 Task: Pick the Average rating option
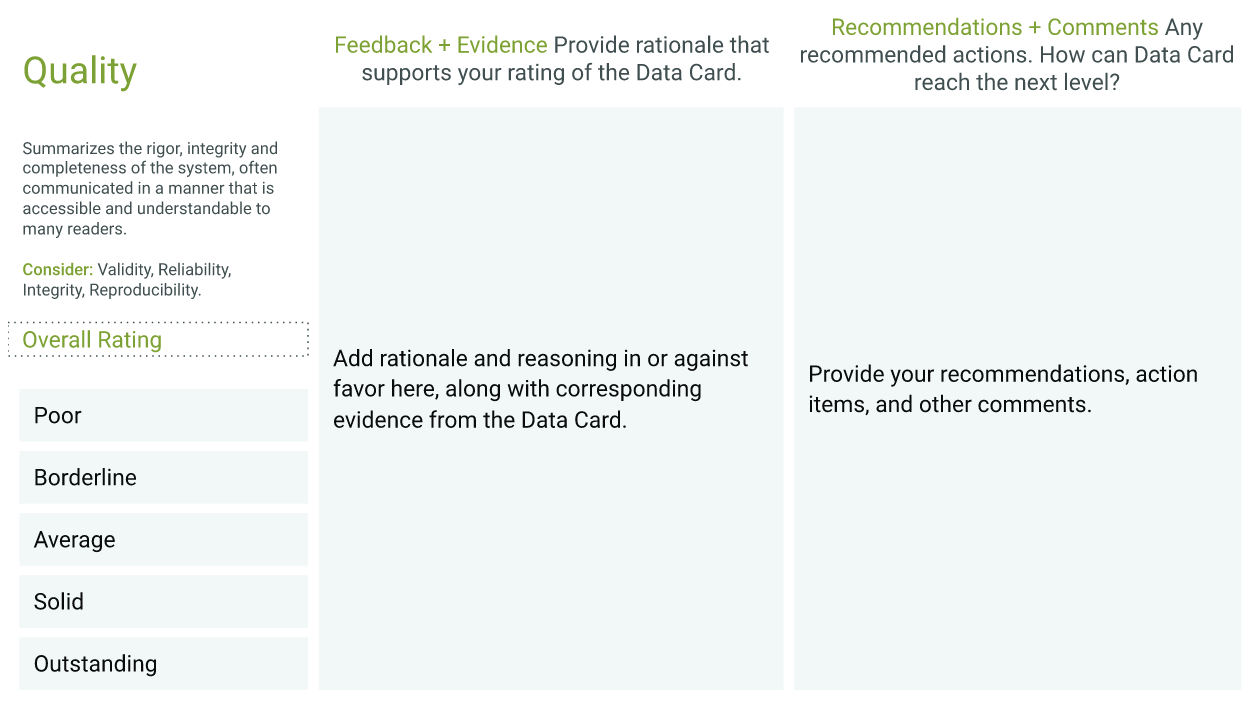tap(163, 540)
